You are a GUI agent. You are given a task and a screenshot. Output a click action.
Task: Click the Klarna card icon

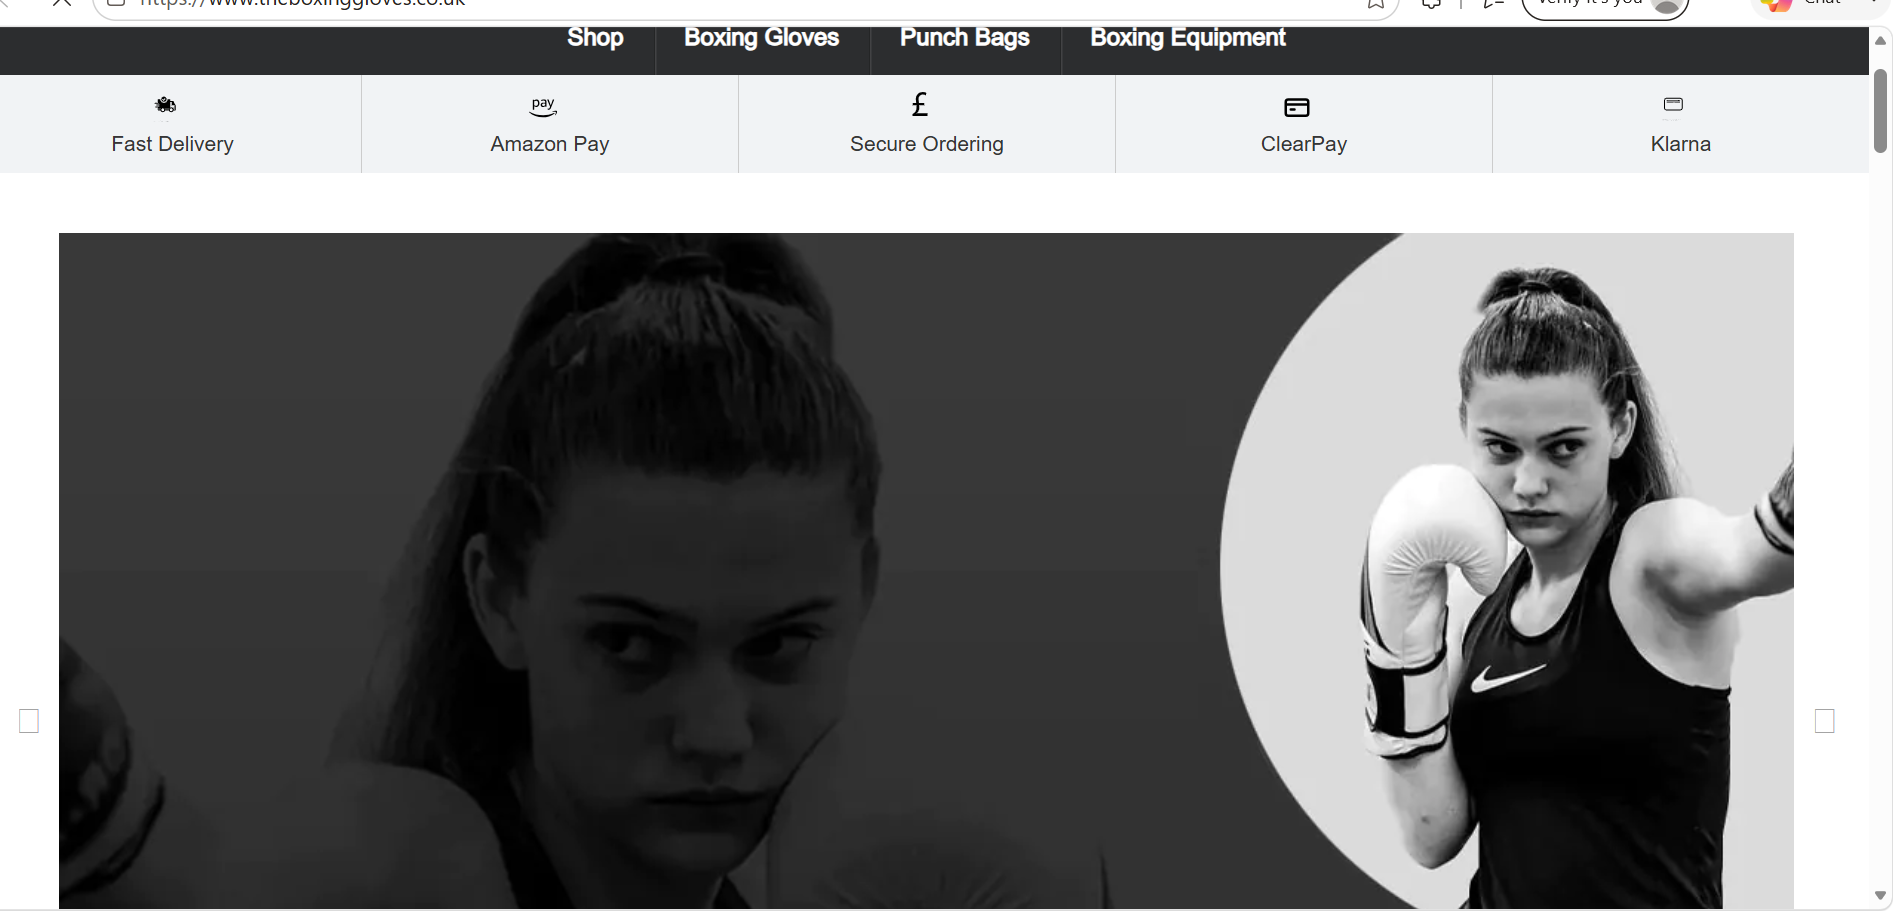pyautogui.click(x=1673, y=105)
